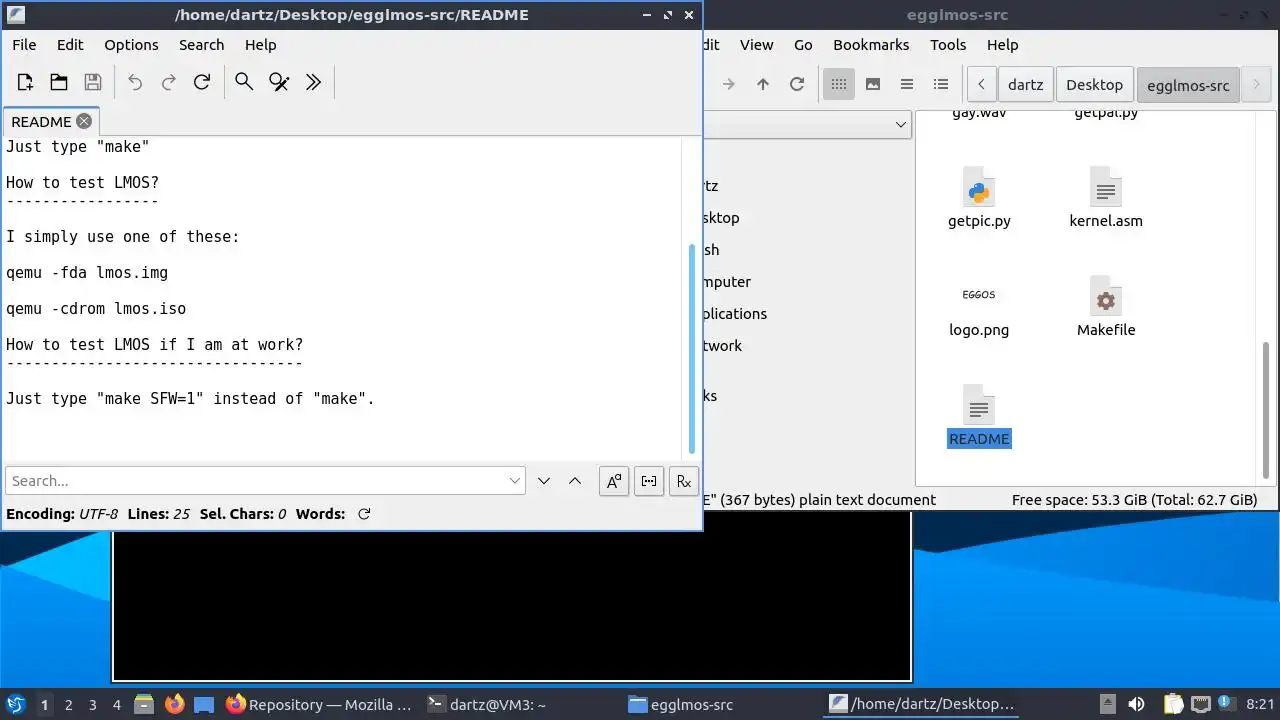Open the find magnifier tool
1280x720 pixels.
244,82
